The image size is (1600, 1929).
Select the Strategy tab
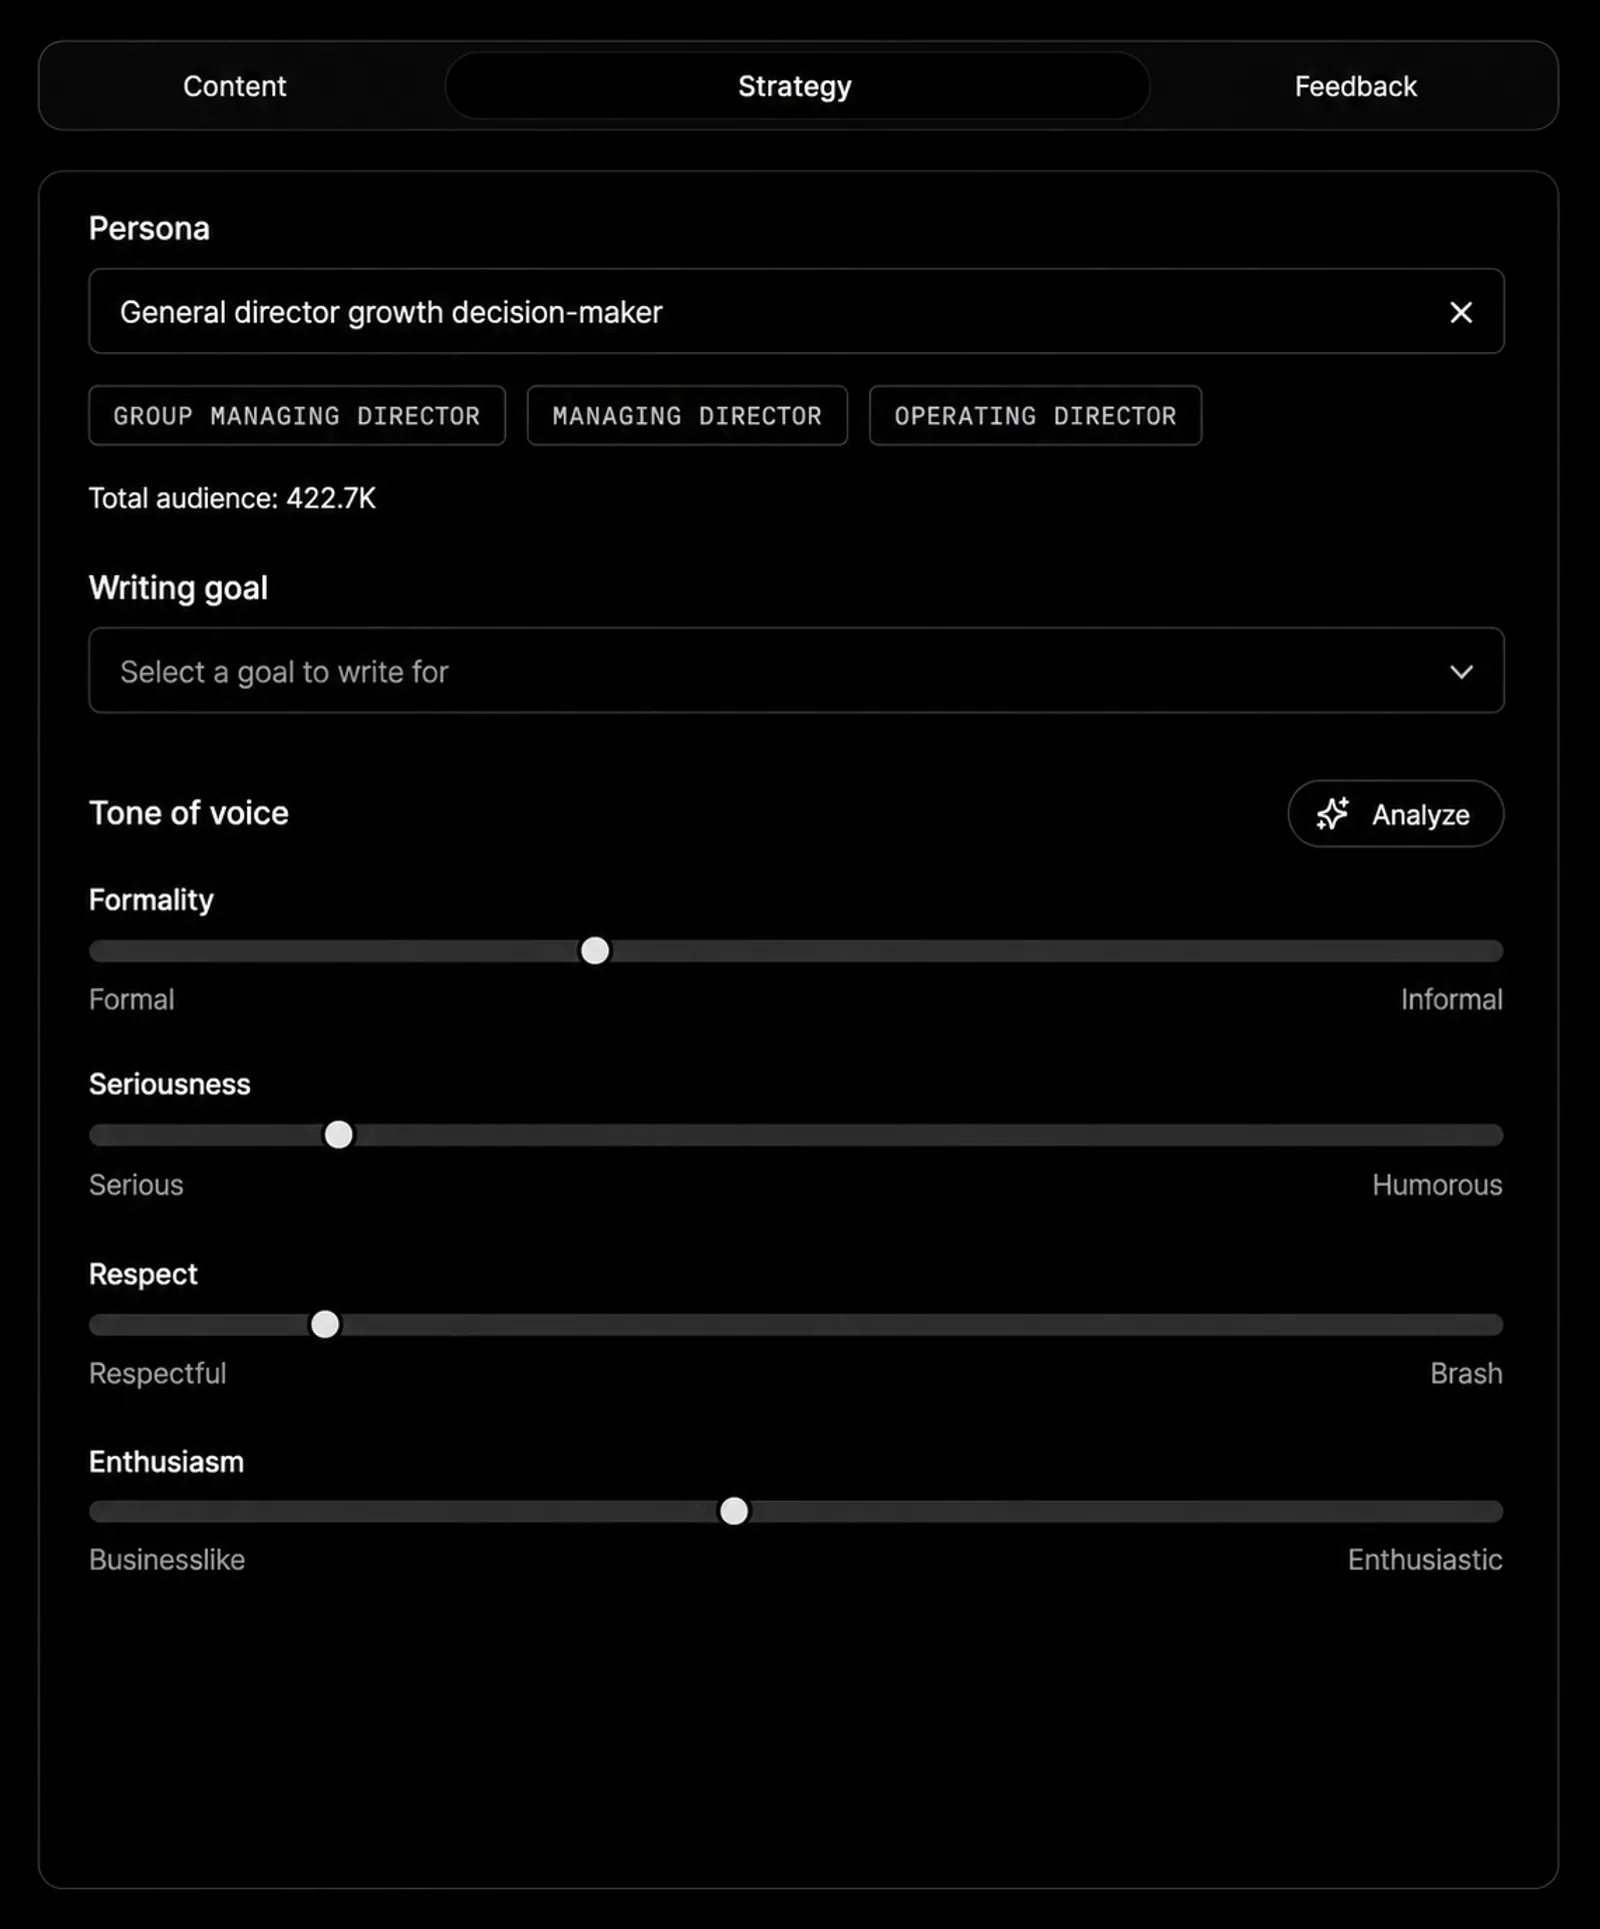(x=796, y=86)
